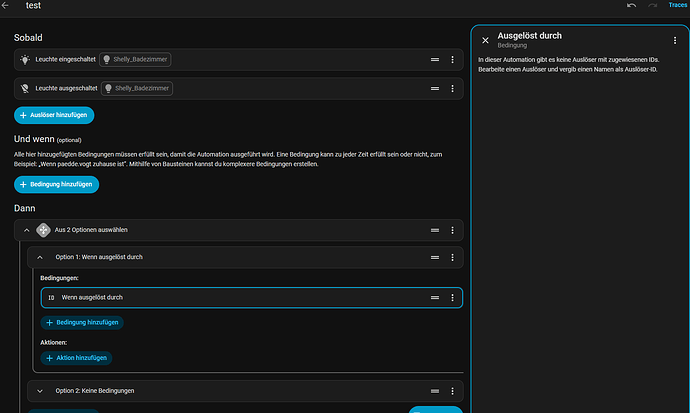The width and height of the screenshot is (690, 413).
Task: Open the three-dot menu of Leuchte ausgeschaltet
Action: pyautogui.click(x=452, y=88)
